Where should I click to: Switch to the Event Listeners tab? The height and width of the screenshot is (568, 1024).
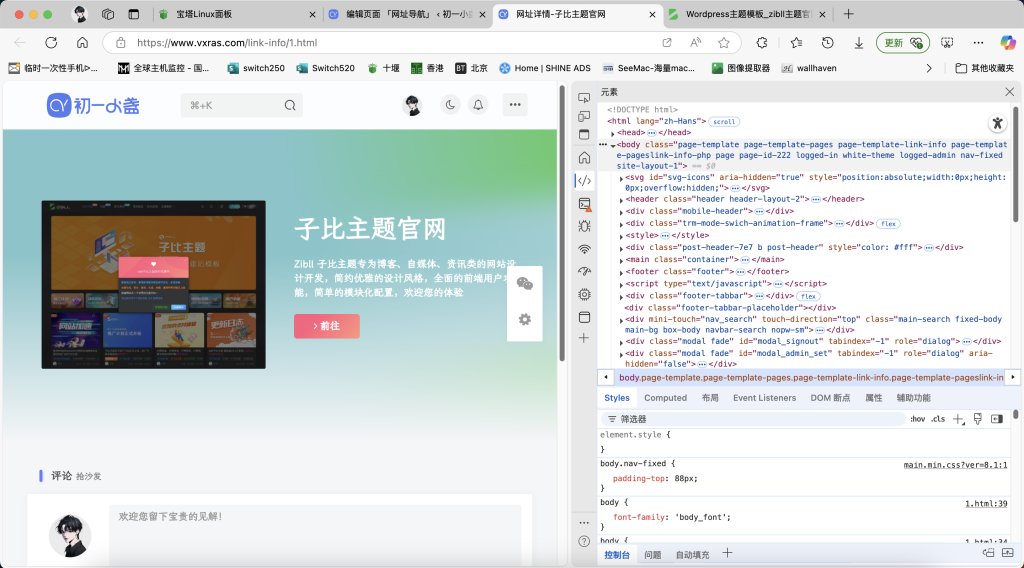(764, 398)
